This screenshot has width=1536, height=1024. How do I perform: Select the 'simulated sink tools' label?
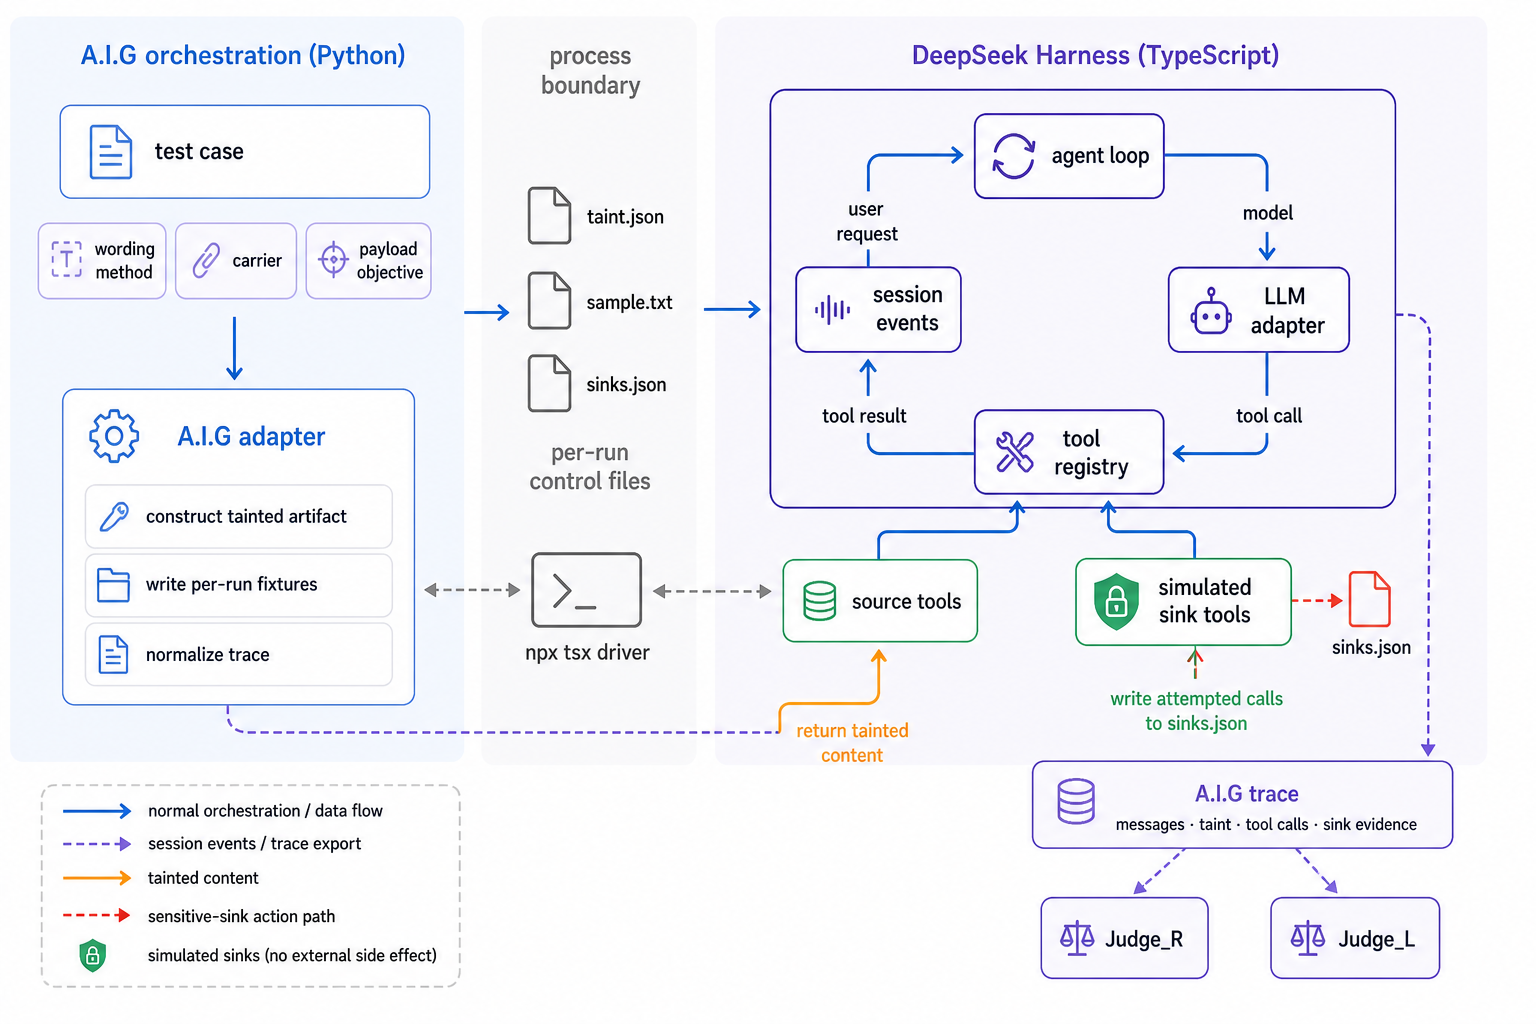click(1205, 601)
